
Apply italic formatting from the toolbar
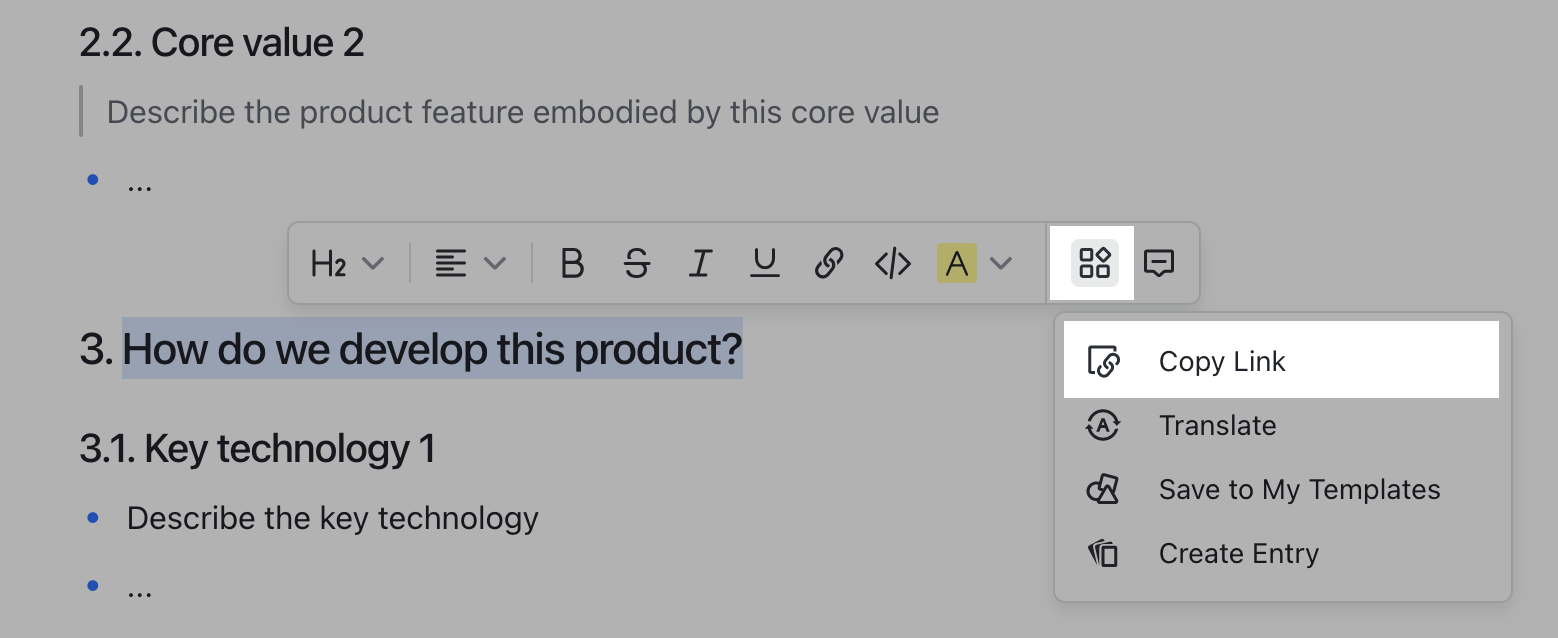(699, 263)
